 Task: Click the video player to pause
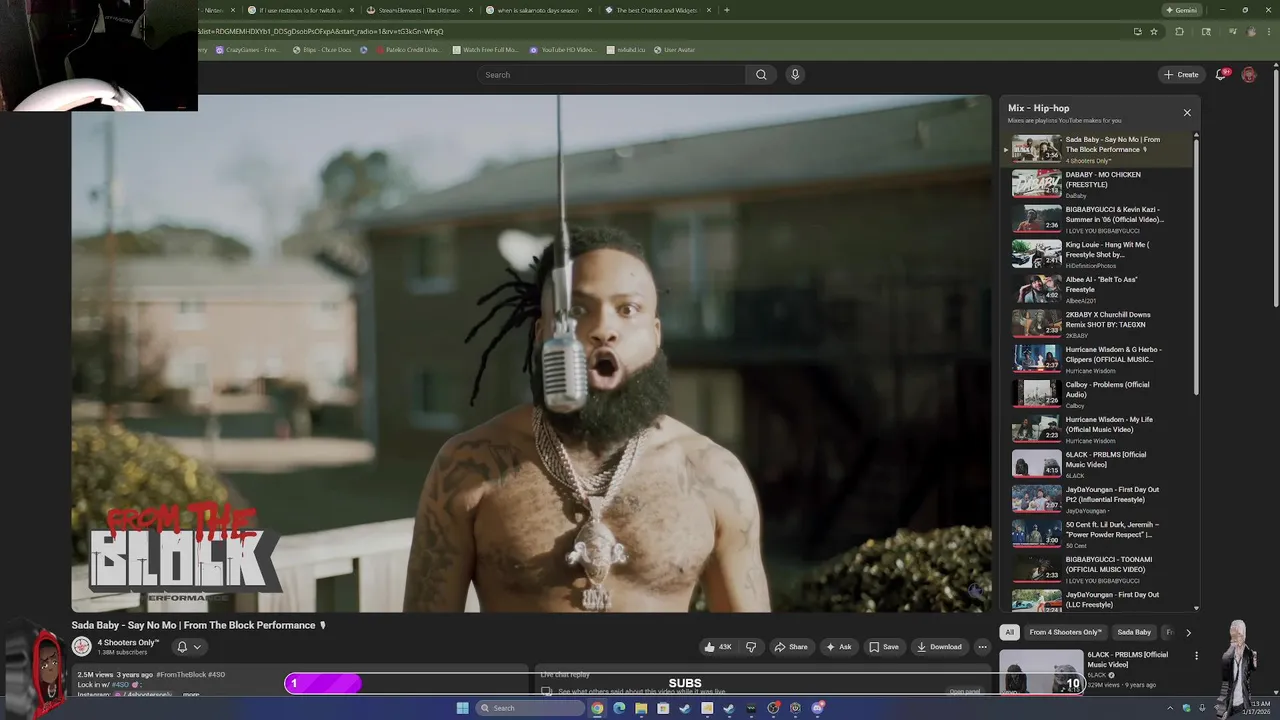pos(531,353)
